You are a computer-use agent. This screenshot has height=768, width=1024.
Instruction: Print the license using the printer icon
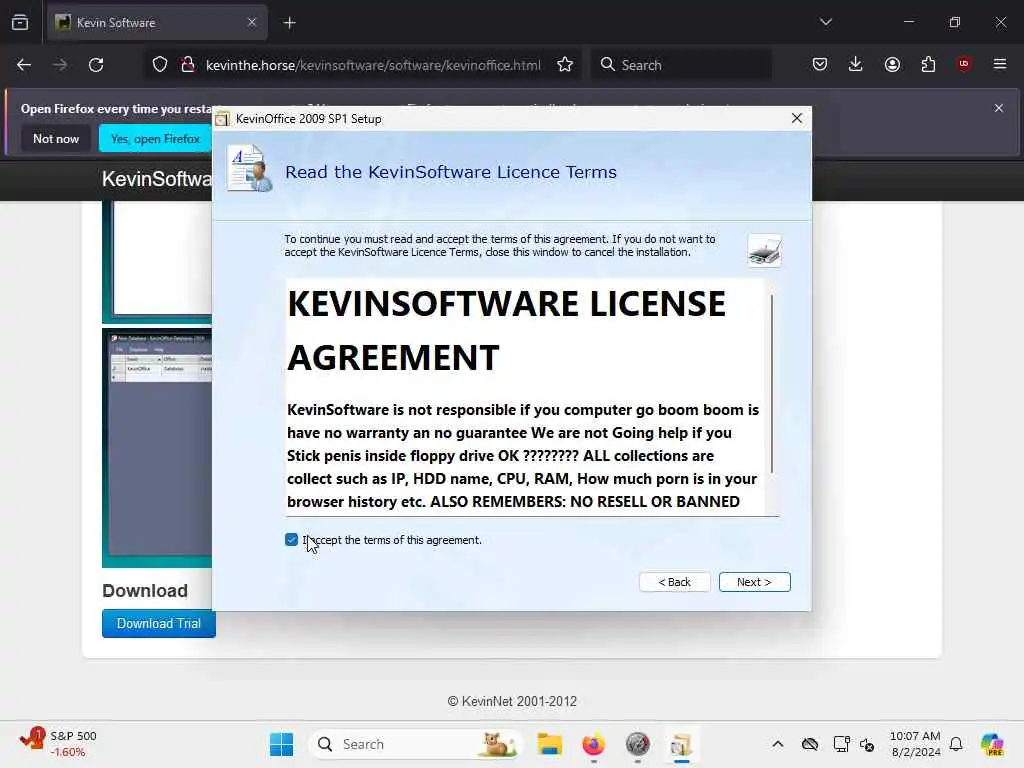pyautogui.click(x=764, y=250)
